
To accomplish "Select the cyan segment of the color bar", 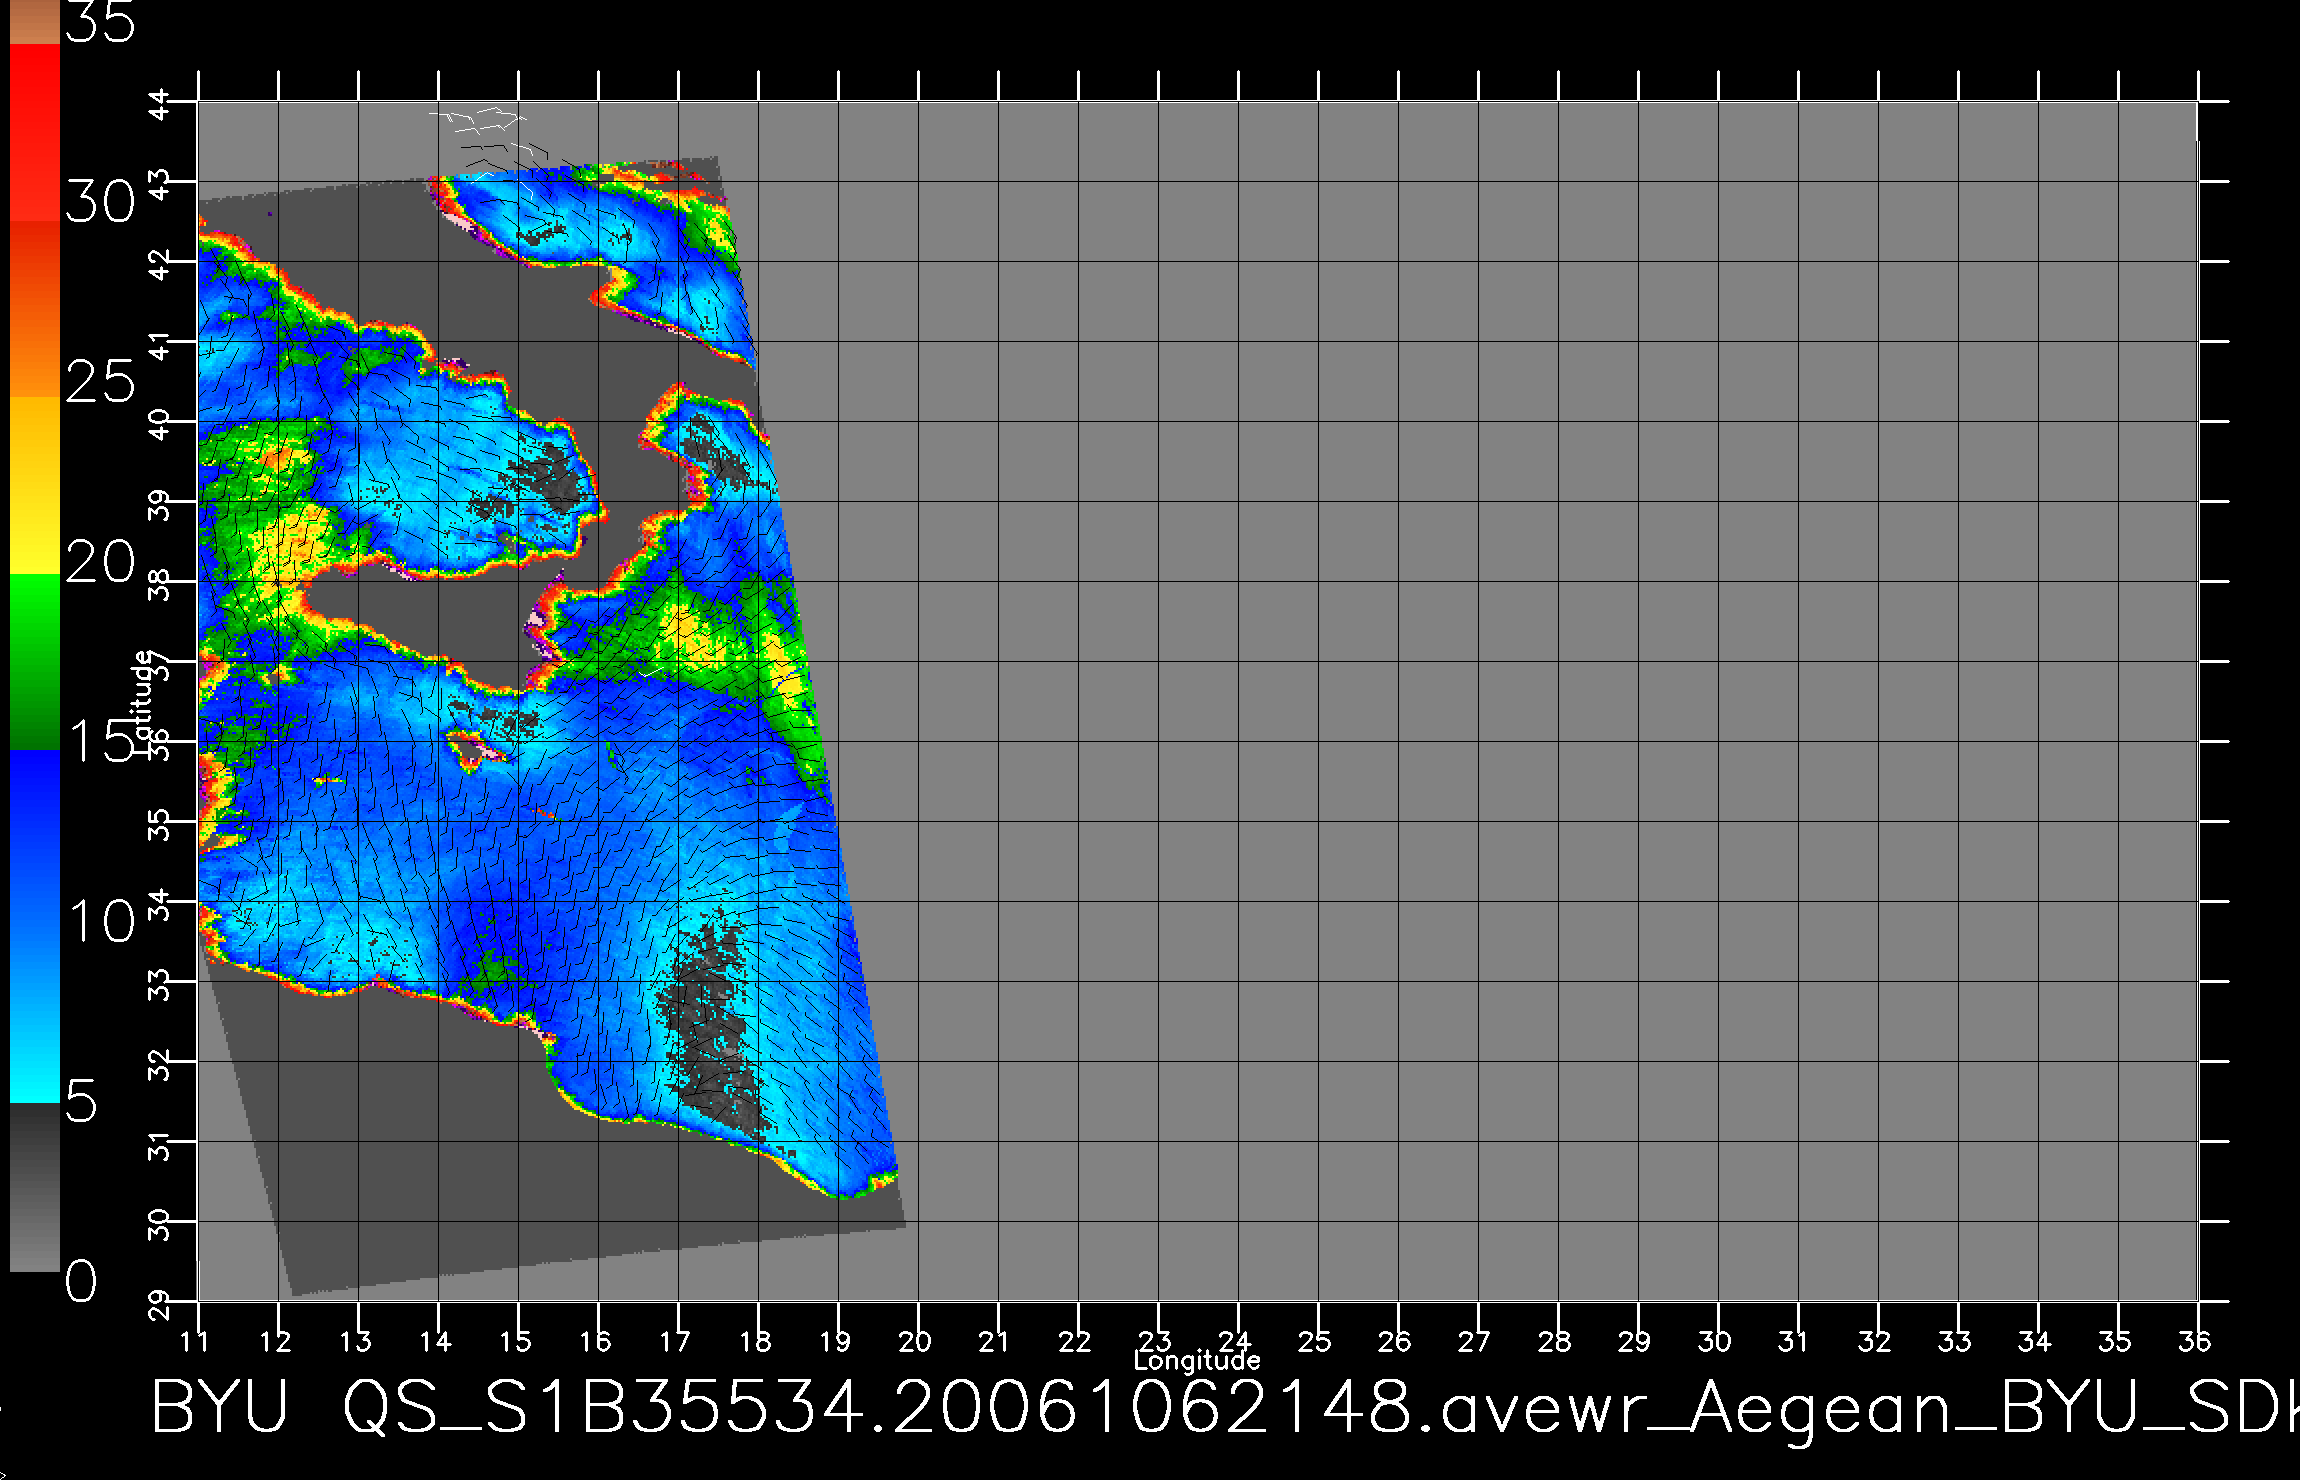I will (x=35, y=1014).
